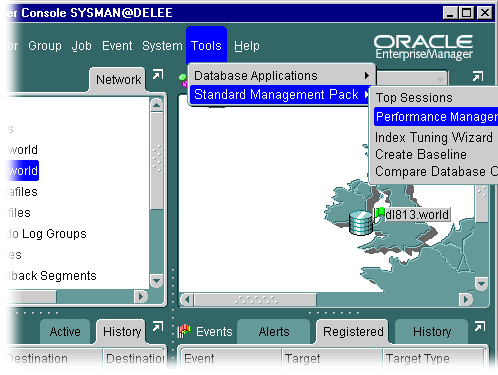The image size is (498, 375).
Task: Switch to the Active jobs tab
Action: [x=65, y=332]
